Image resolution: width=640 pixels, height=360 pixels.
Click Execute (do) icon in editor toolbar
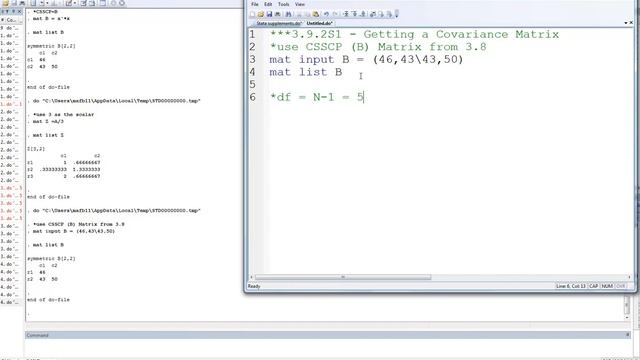tap(381, 14)
